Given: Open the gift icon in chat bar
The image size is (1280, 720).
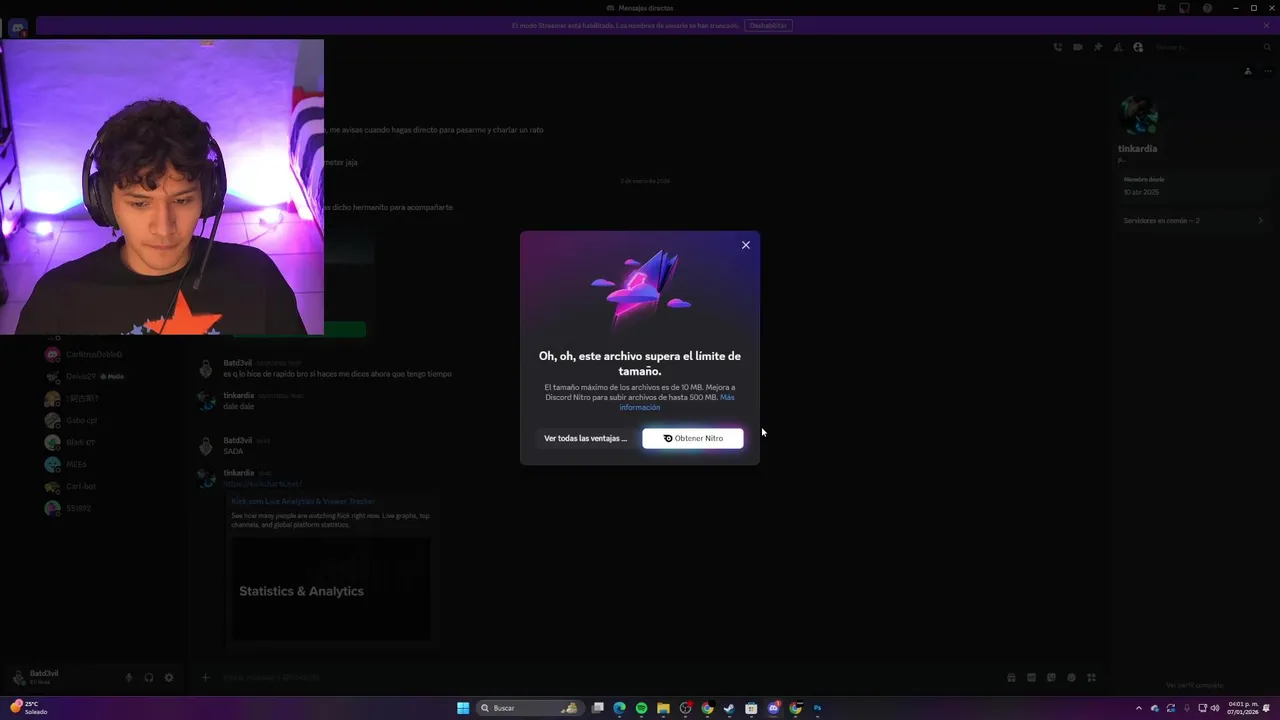Looking at the screenshot, I should [x=1011, y=677].
